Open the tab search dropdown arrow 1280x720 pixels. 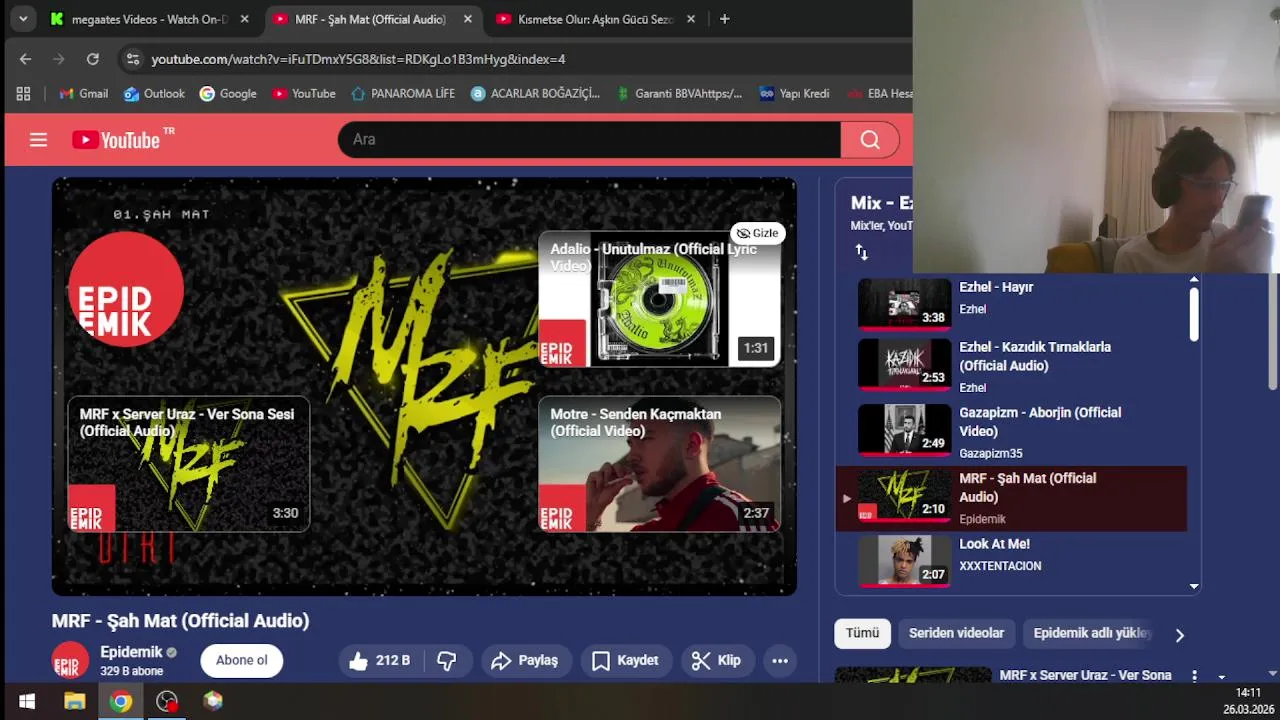[22, 19]
